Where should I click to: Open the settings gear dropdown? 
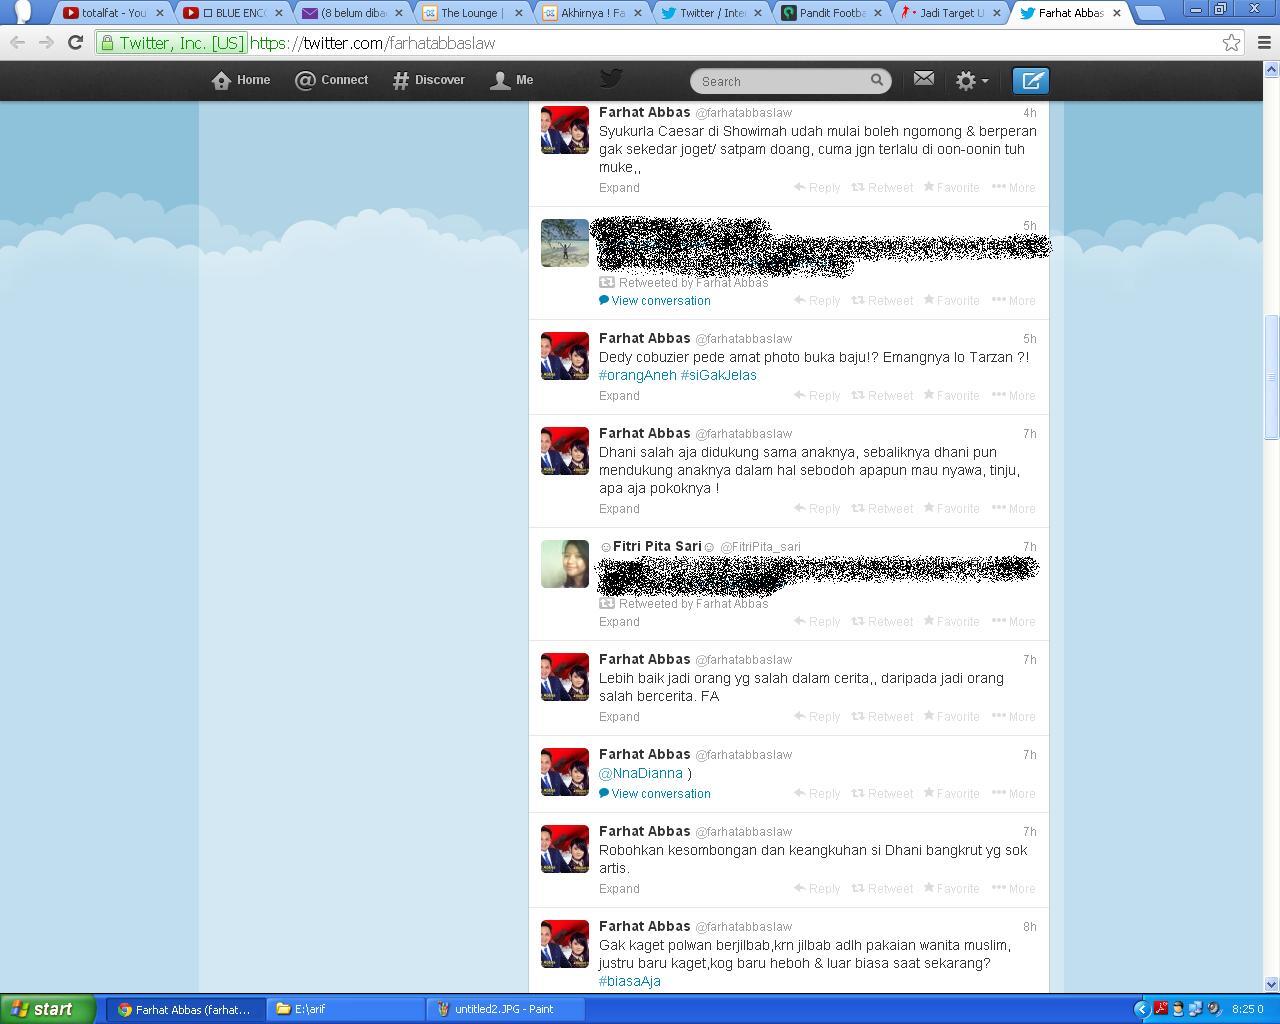coord(972,81)
